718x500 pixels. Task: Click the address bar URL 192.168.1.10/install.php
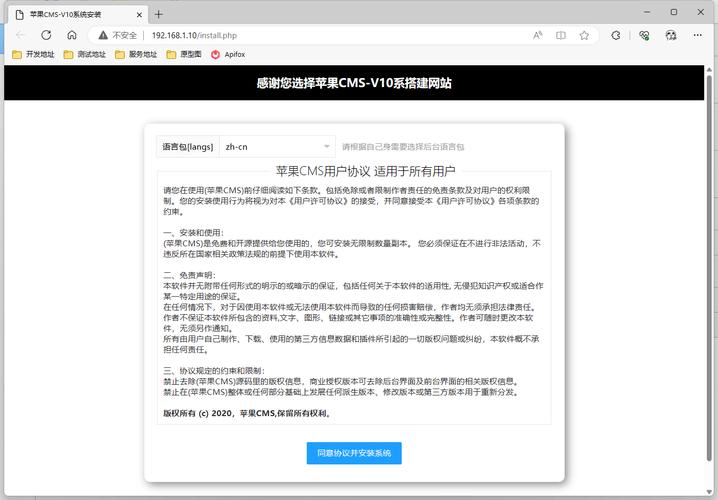pyautogui.click(x=194, y=35)
